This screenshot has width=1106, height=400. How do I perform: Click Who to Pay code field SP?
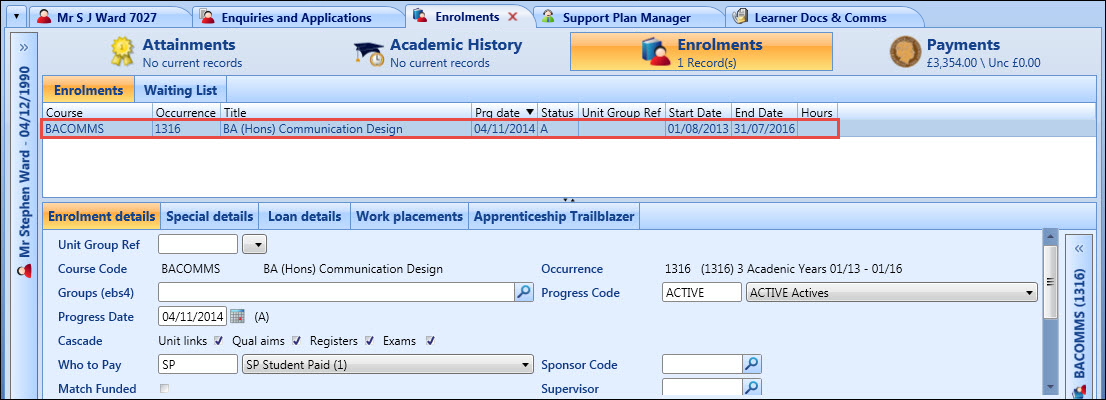point(198,365)
